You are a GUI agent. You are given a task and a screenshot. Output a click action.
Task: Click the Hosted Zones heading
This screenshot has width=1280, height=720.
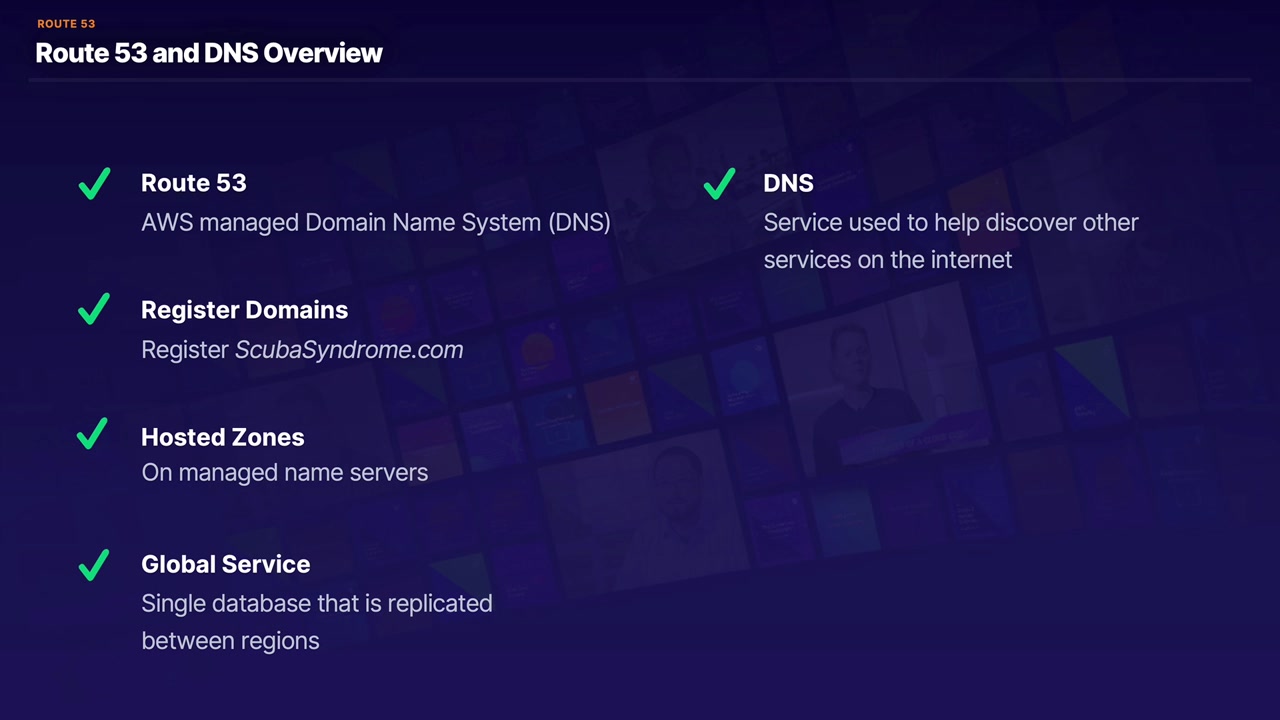222,437
